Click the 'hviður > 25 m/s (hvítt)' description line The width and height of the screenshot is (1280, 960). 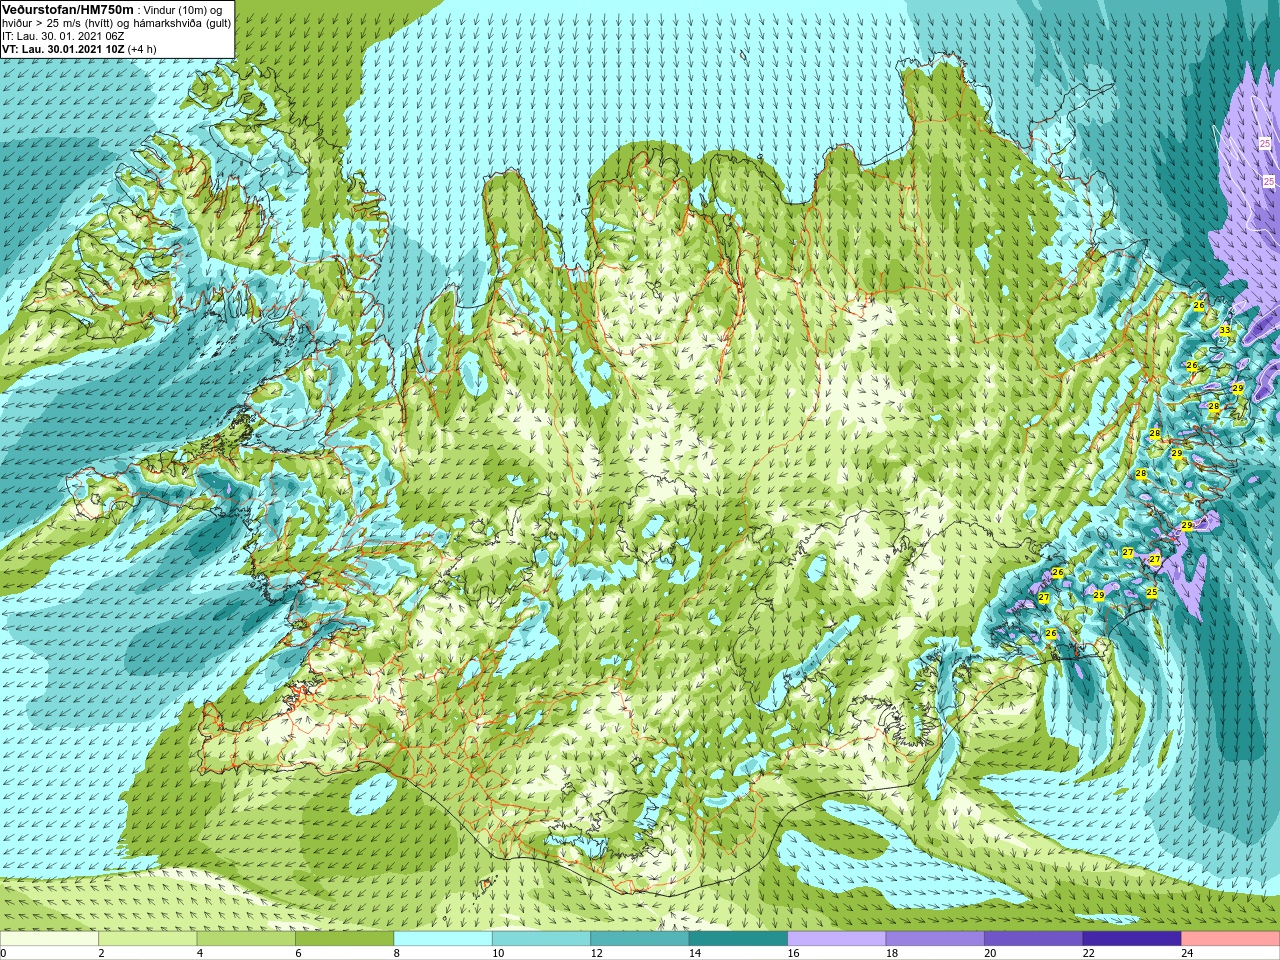(x=116, y=23)
